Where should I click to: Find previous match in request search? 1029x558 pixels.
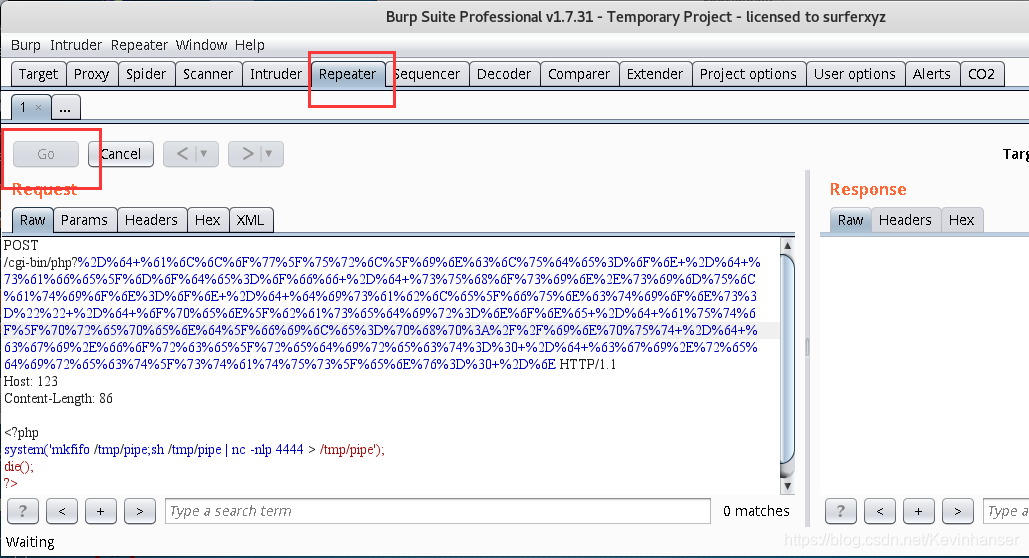coord(62,511)
